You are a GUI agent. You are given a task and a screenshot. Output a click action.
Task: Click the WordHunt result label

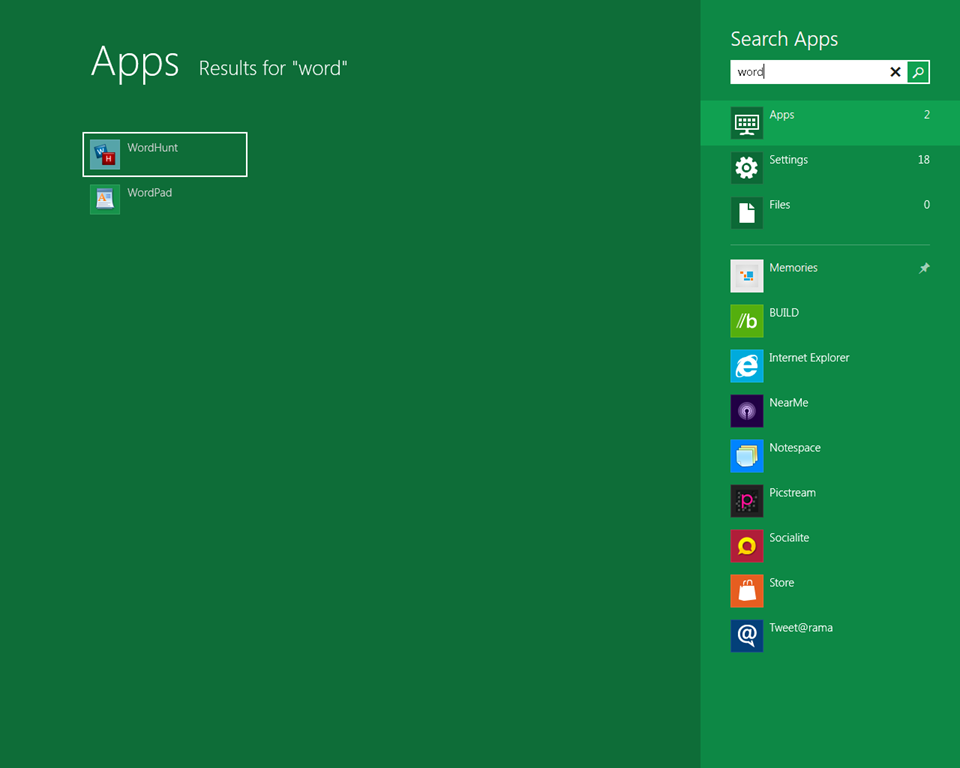click(152, 148)
